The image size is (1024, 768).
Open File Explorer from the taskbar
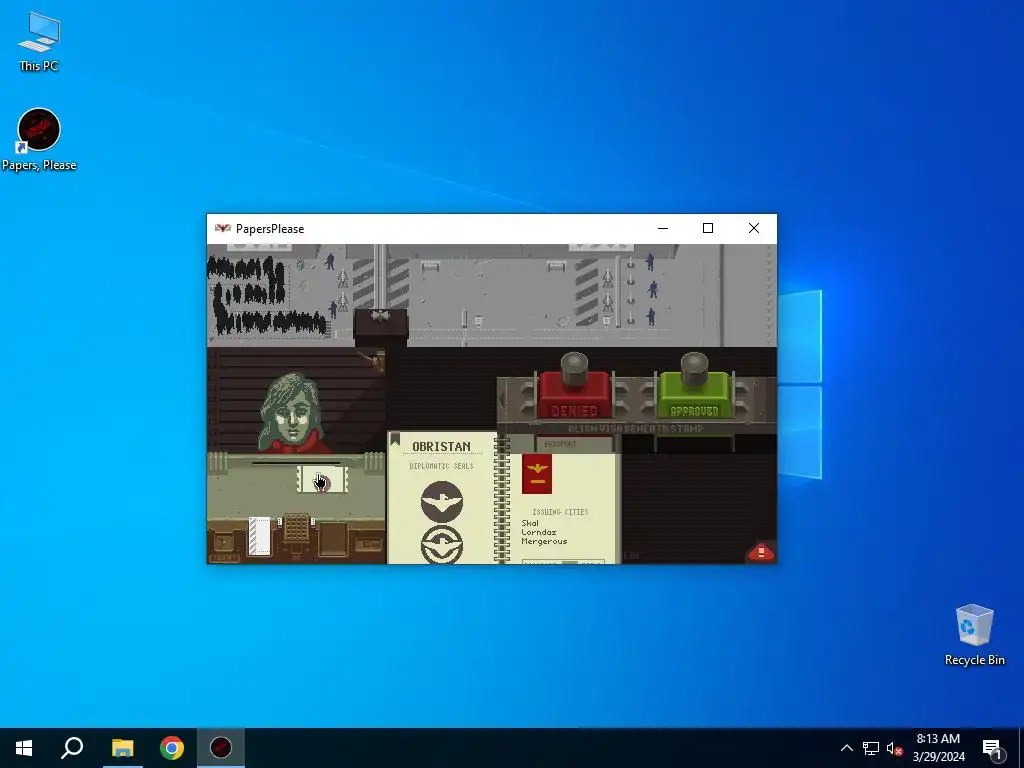[x=122, y=748]
